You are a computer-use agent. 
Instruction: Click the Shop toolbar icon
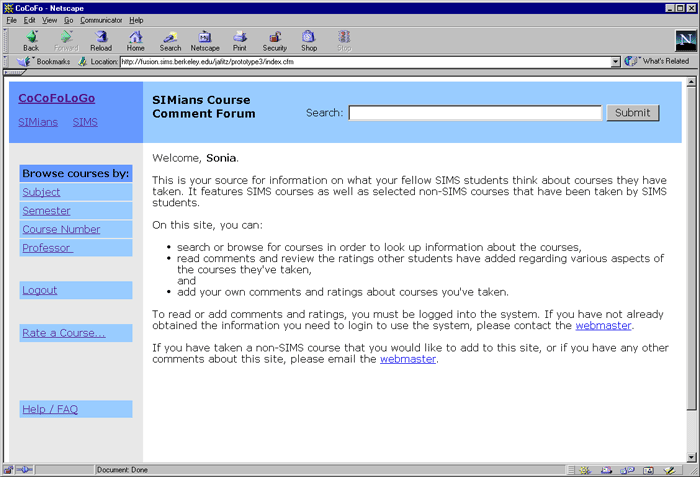[x=309, y=41]
